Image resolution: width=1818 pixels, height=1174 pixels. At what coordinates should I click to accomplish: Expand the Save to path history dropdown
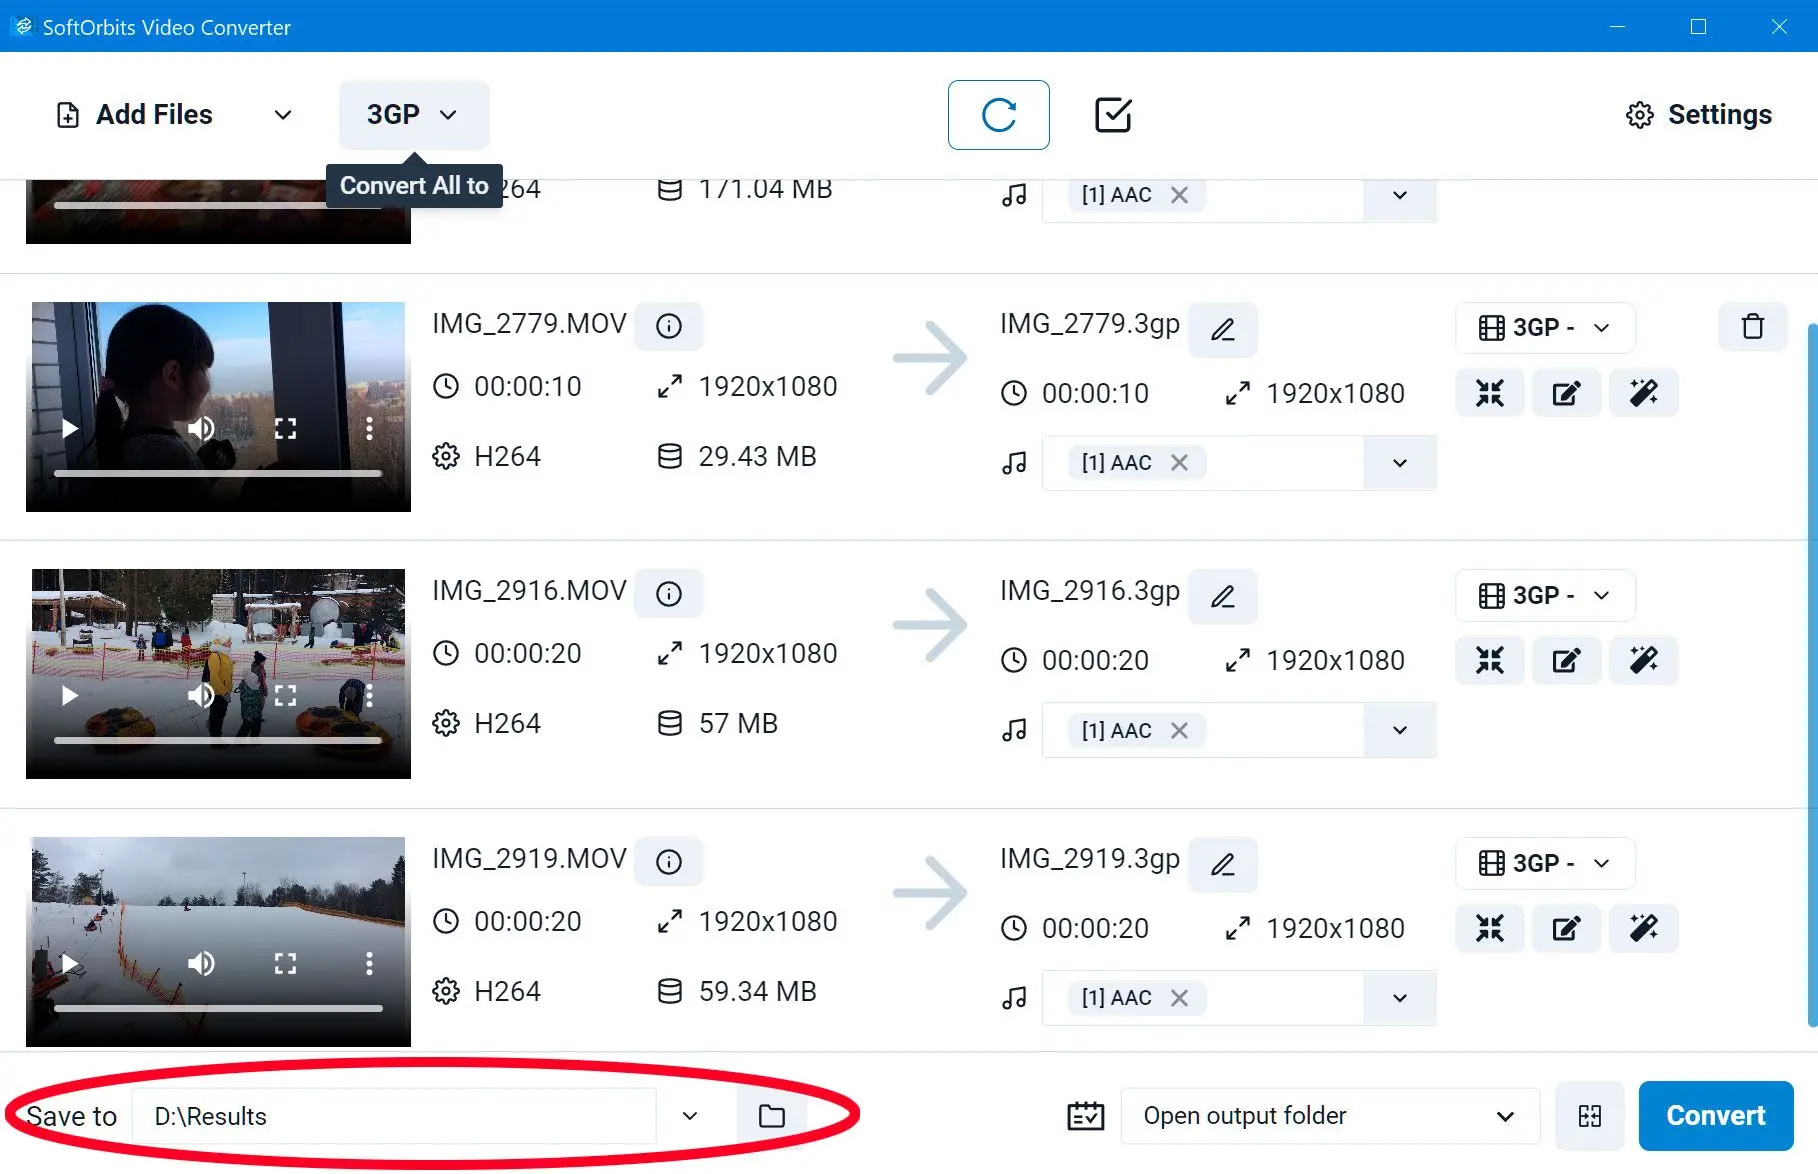pos(690,1116)
